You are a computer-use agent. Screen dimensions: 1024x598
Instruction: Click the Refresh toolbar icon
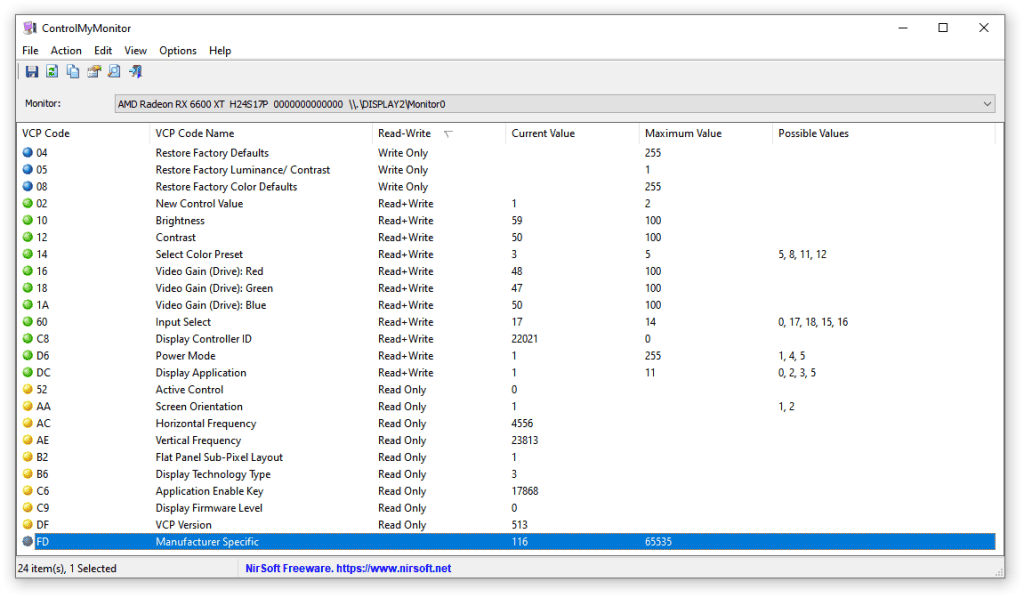52,72
